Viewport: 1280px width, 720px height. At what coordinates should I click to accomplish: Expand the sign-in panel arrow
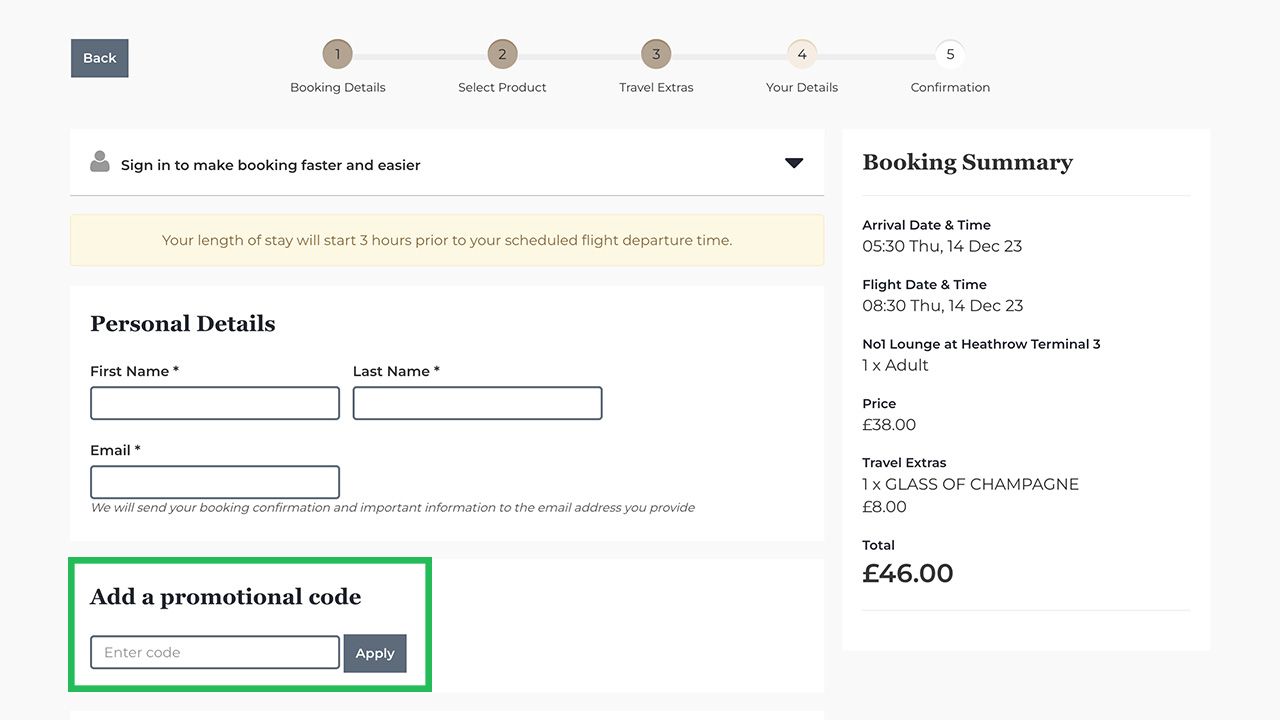[x=794, y=163]
